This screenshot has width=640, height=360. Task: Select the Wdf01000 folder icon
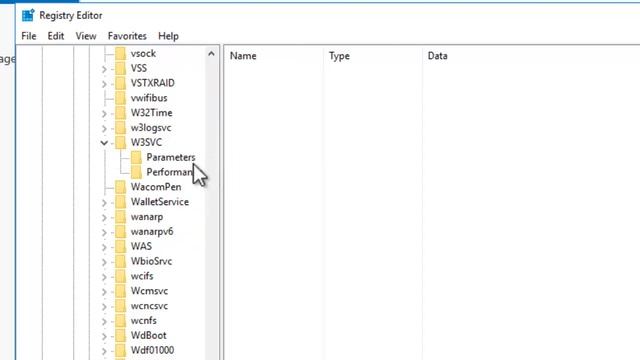coord(120,350)
